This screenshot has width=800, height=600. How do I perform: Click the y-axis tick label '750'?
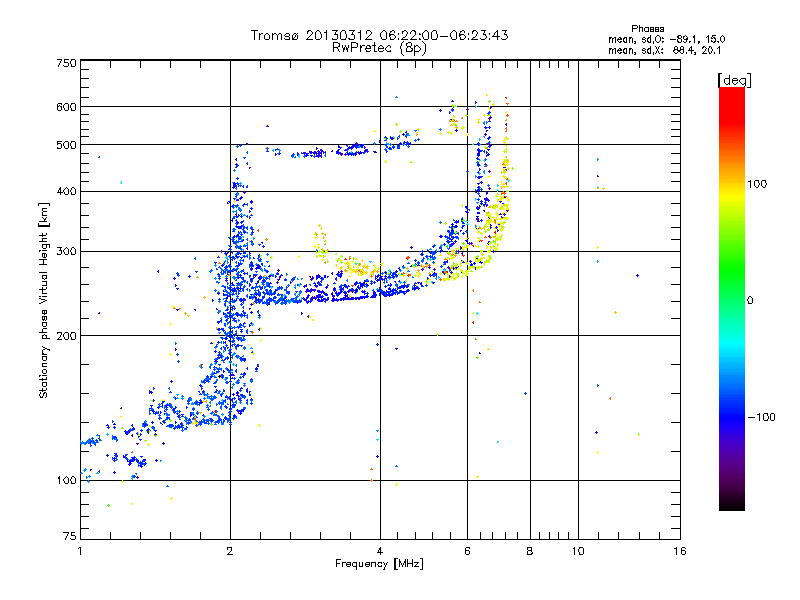coord(66,63)
